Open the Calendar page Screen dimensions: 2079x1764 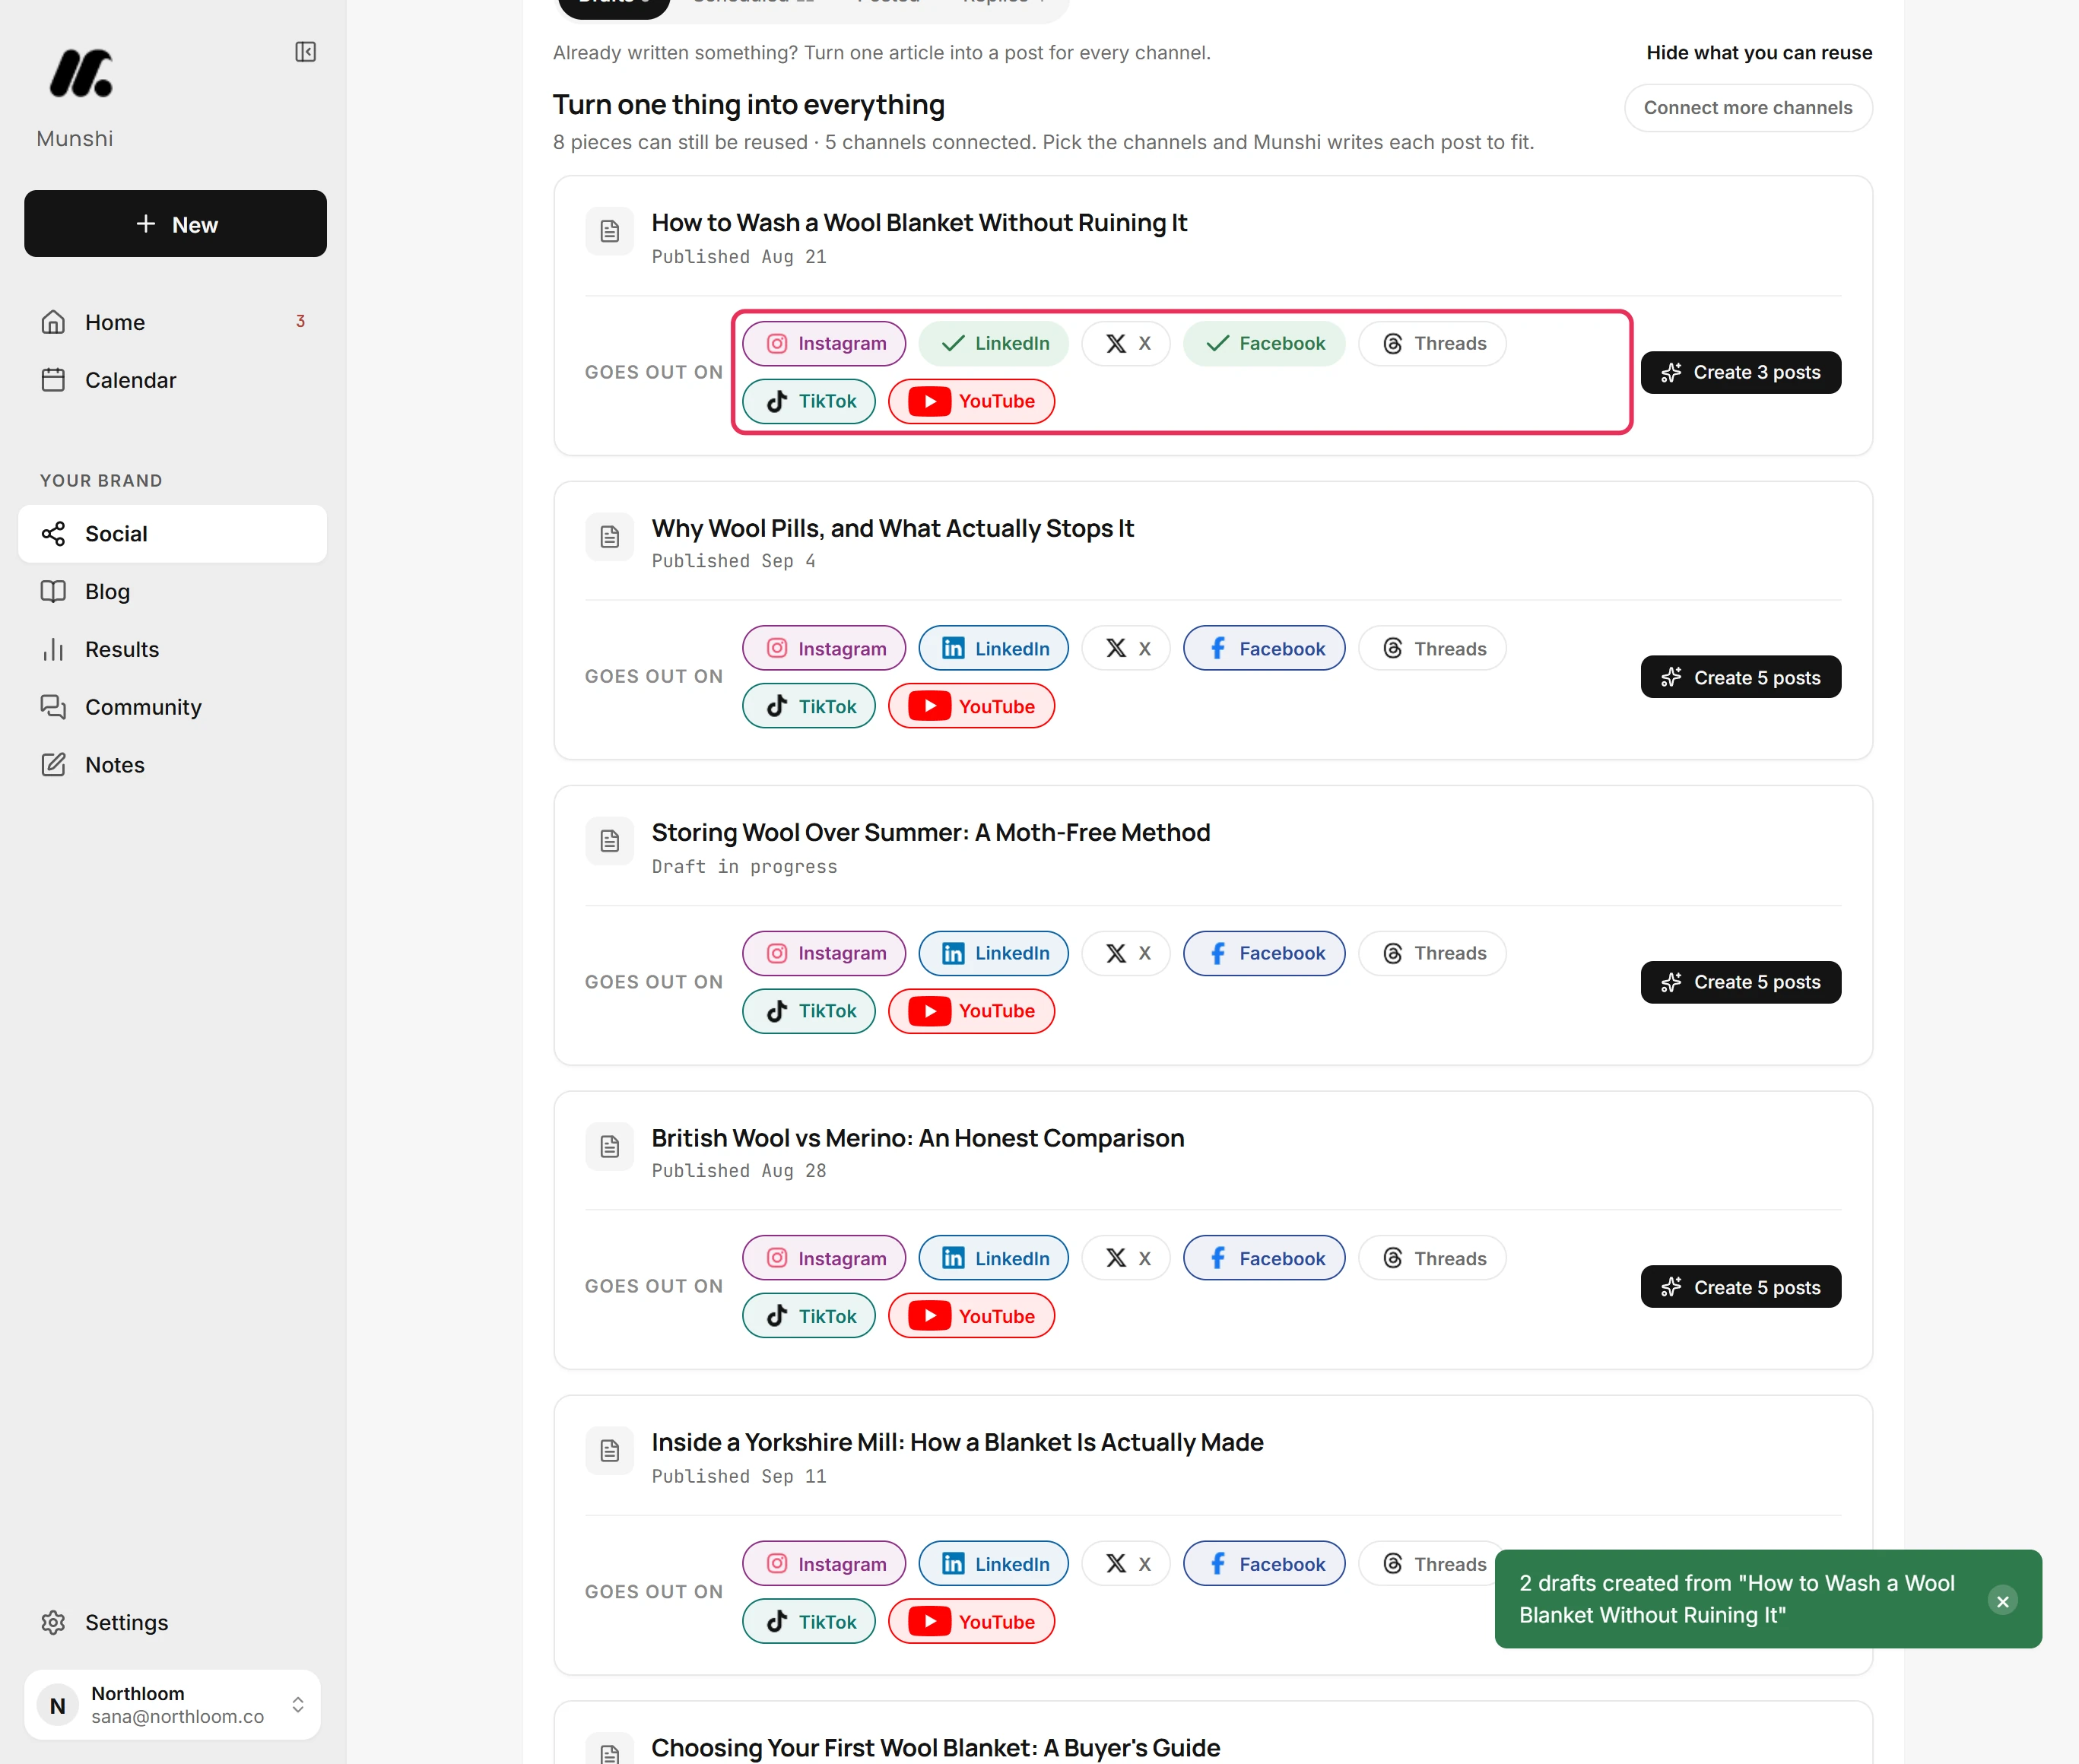pos(172,380)
